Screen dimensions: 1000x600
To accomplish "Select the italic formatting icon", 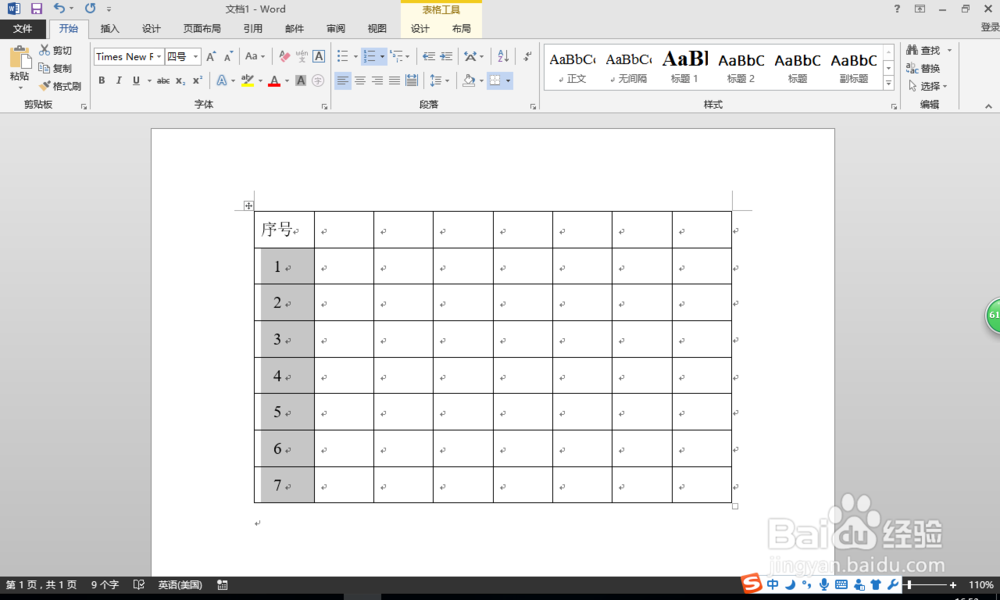I will (x=119, y=79).
